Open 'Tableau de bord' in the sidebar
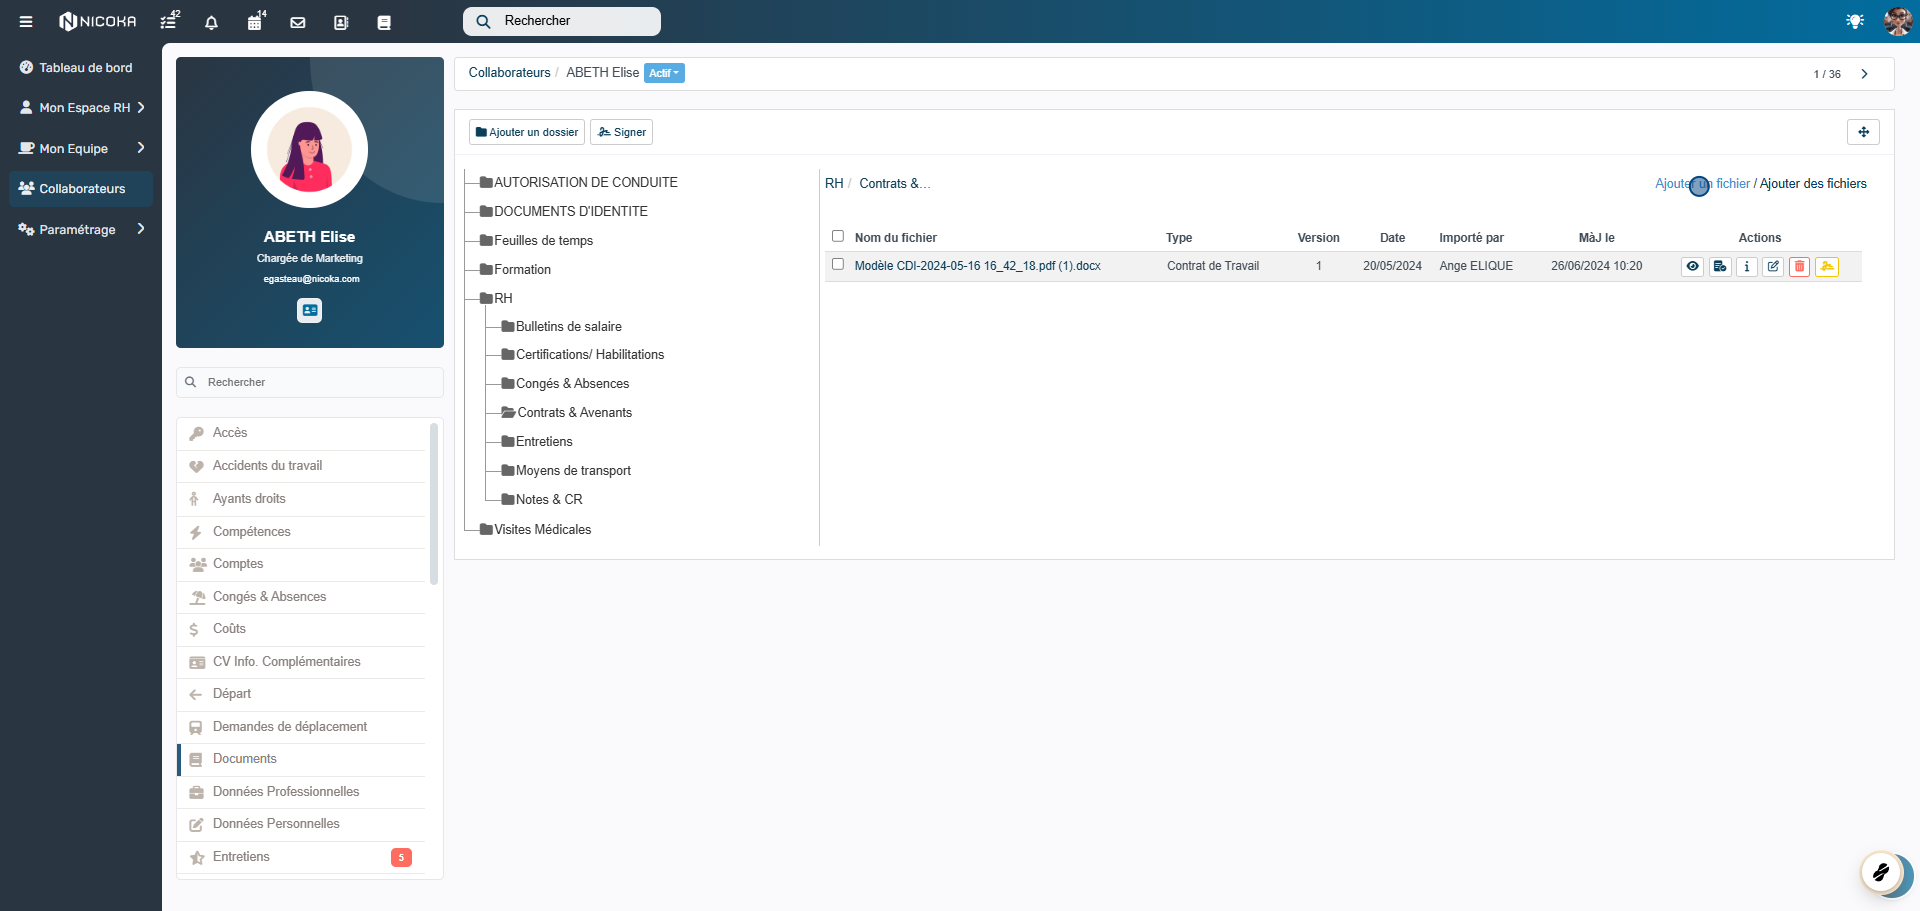 tap(85, 68)
